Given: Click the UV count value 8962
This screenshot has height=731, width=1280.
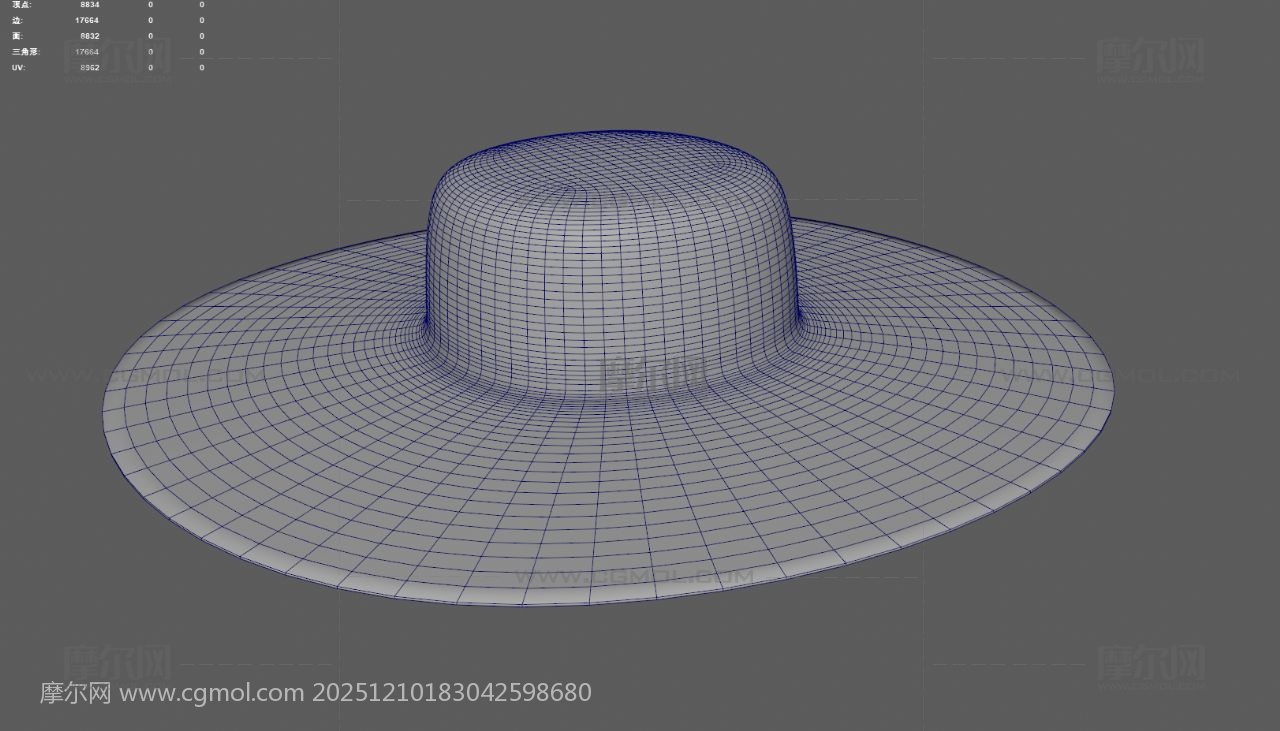Looking at the screenshot, I should point(90,67).
